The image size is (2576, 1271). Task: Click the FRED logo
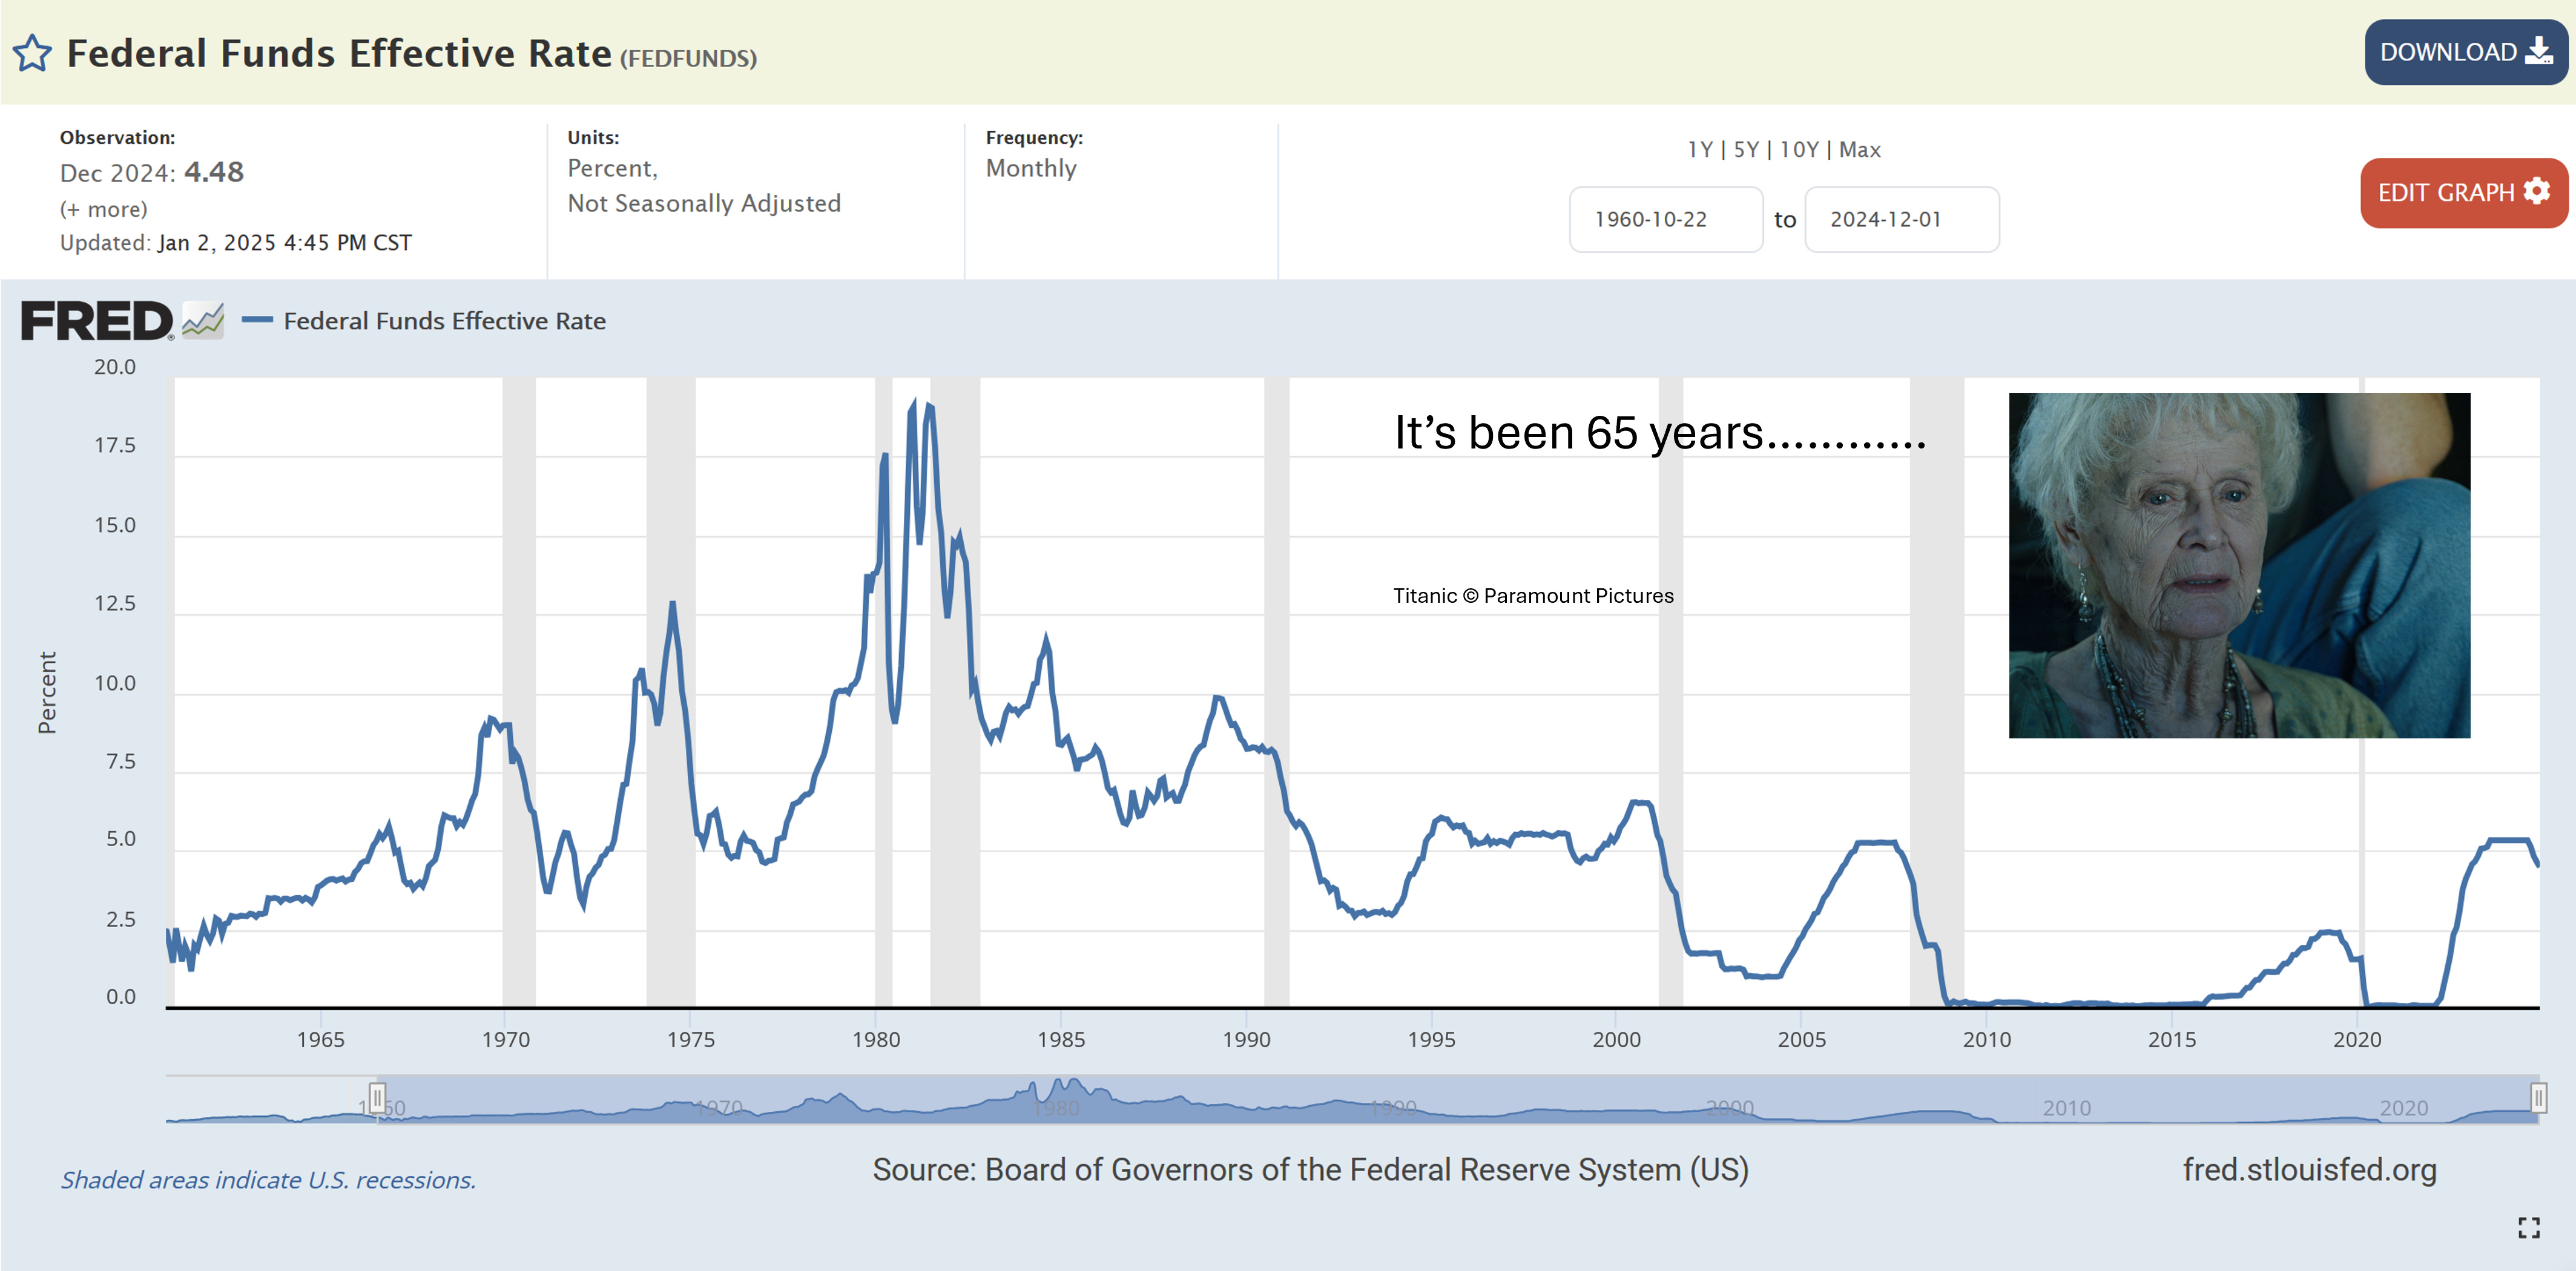(x=96, y=321)
